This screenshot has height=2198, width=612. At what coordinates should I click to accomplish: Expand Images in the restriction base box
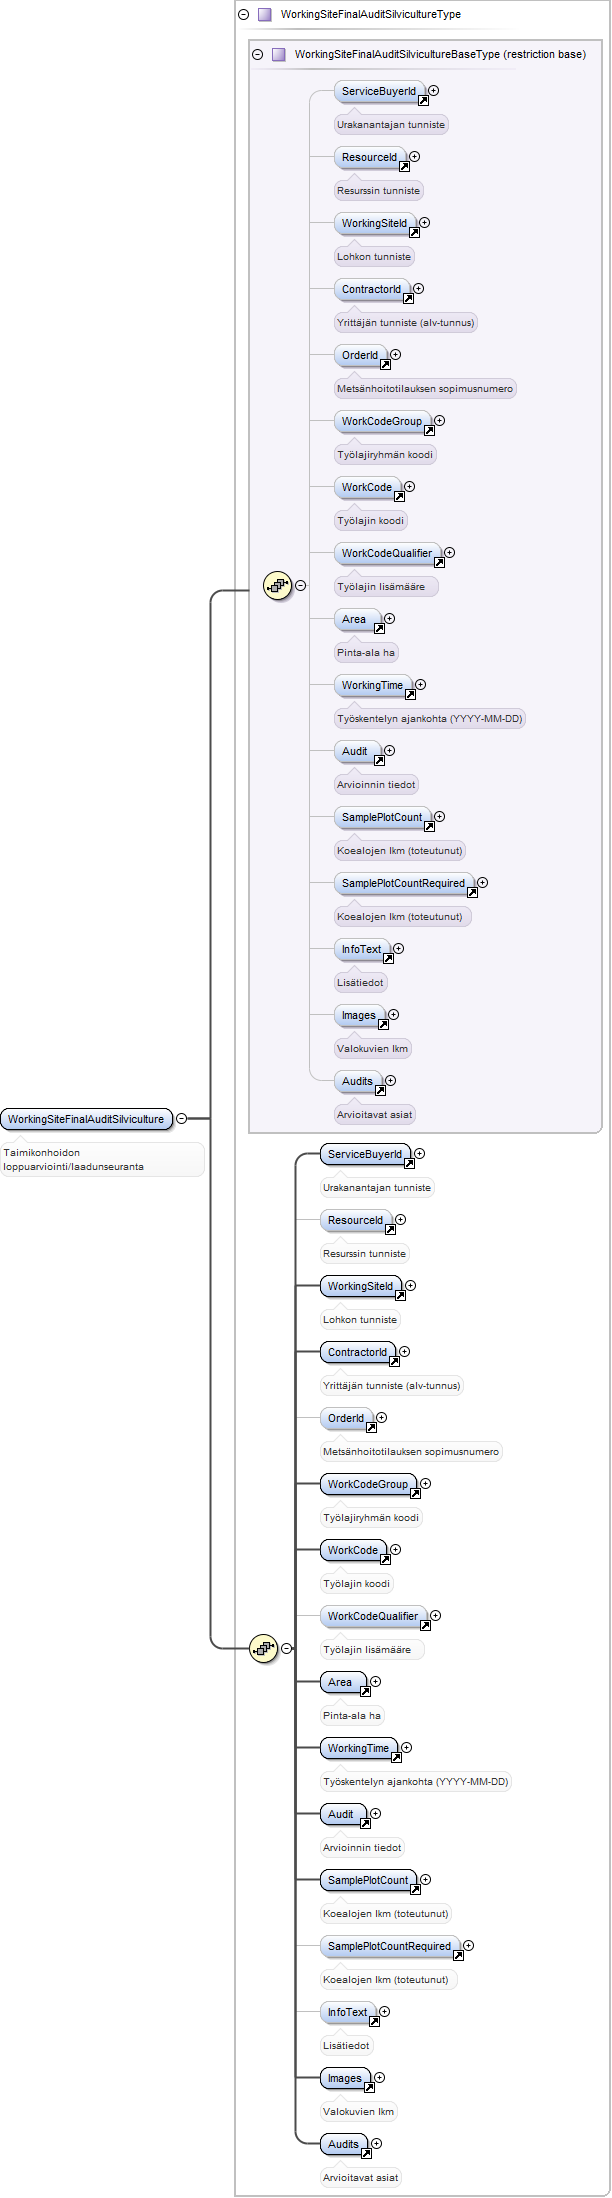click(393, 1015)
